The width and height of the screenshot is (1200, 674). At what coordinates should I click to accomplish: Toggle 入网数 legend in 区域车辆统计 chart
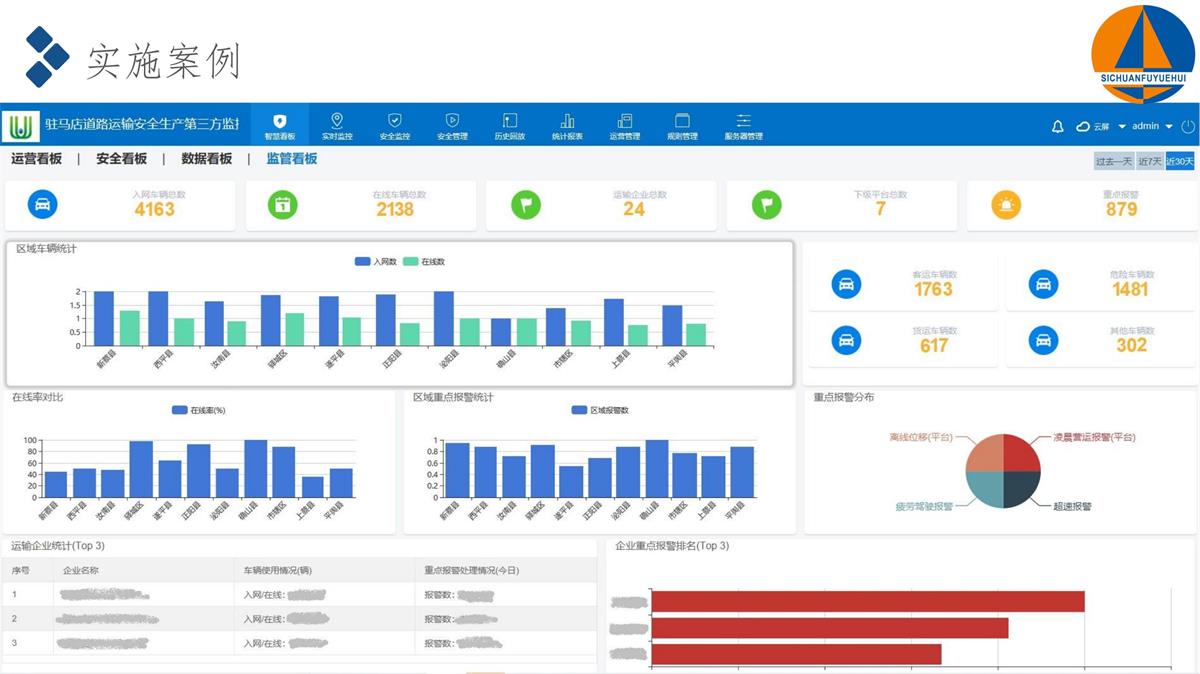tap(375, 262)
